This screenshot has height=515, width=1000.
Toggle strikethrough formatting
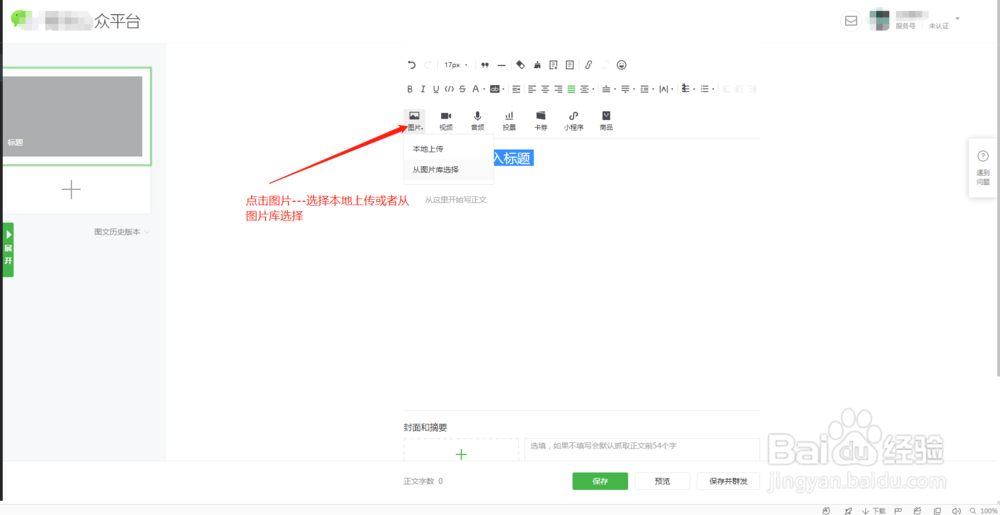coord(462,89)
